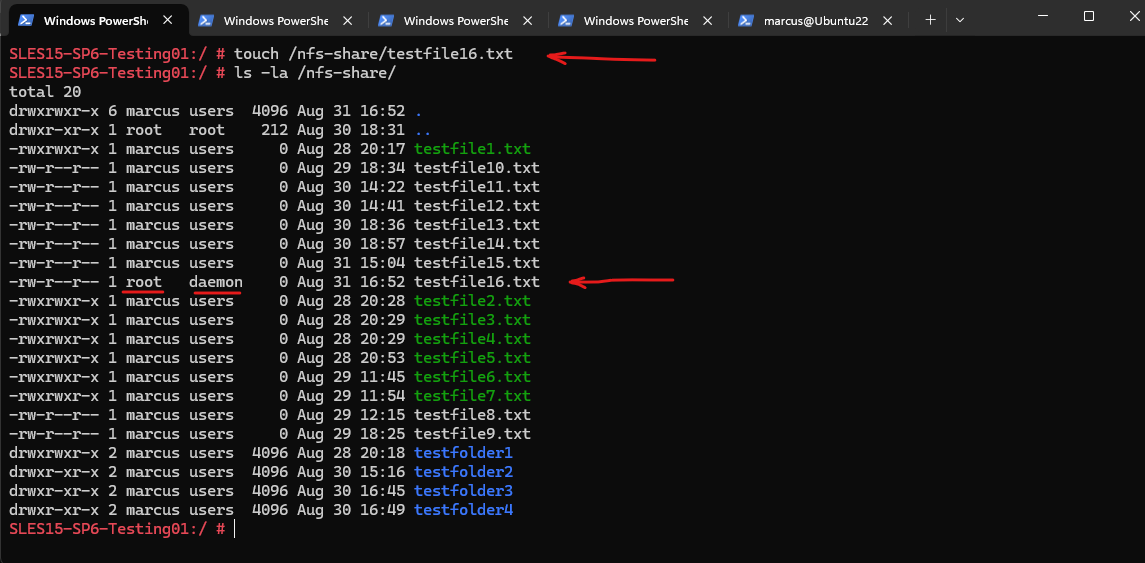Click the fourth tab's PowerShell icon
1145x563 pixels.
[565, 20]
